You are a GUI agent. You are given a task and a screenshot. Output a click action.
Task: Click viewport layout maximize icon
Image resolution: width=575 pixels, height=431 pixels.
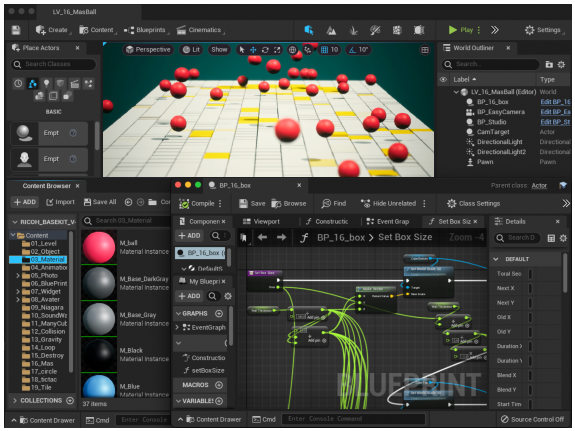click(425, 50)
